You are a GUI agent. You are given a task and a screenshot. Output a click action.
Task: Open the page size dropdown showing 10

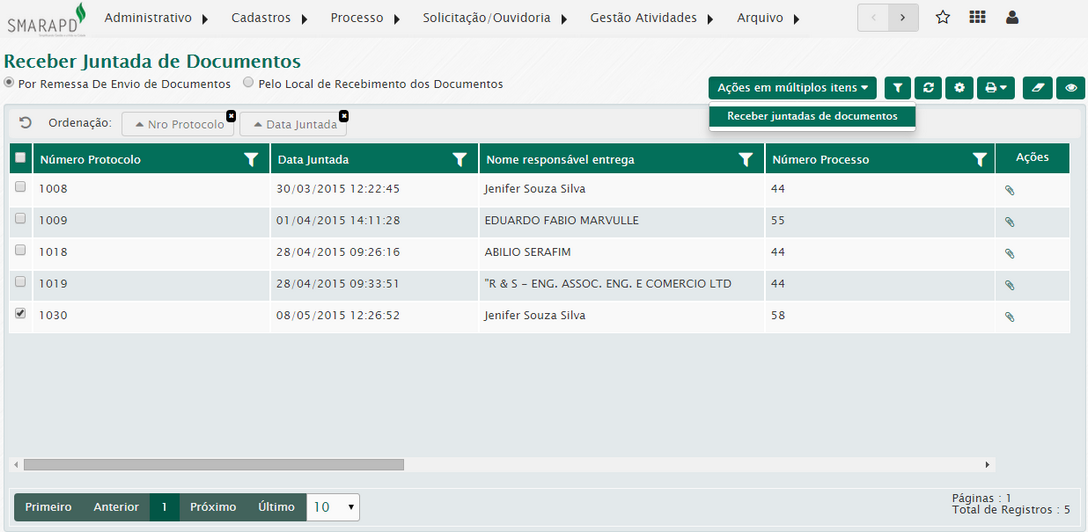click(x=333, y=507)
